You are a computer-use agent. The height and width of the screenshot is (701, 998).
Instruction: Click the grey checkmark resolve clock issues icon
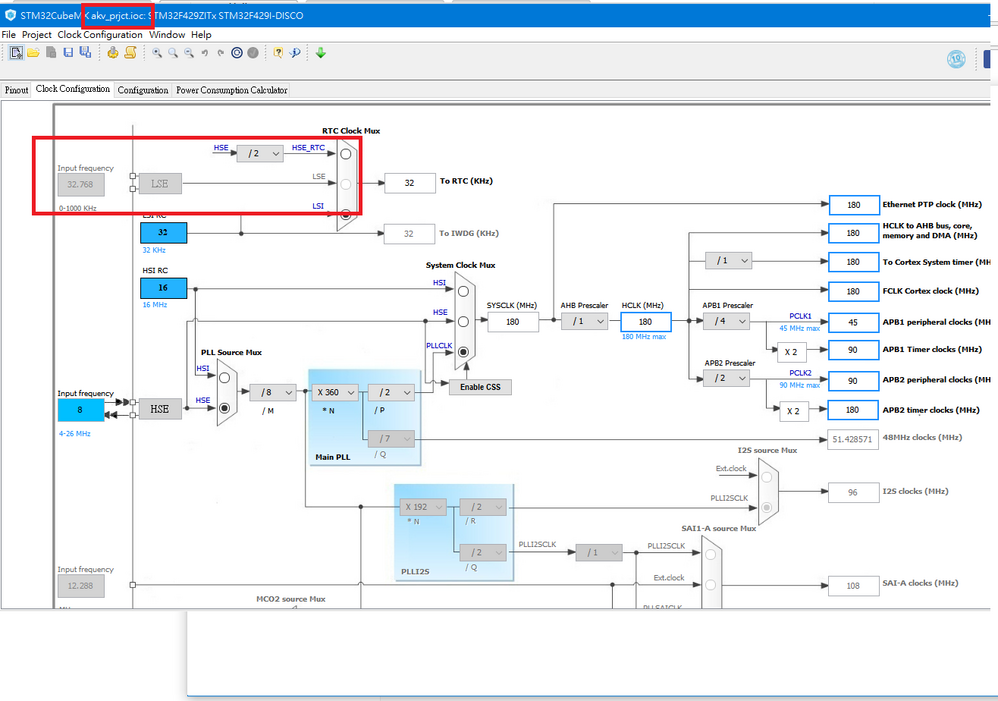(253, 53)
